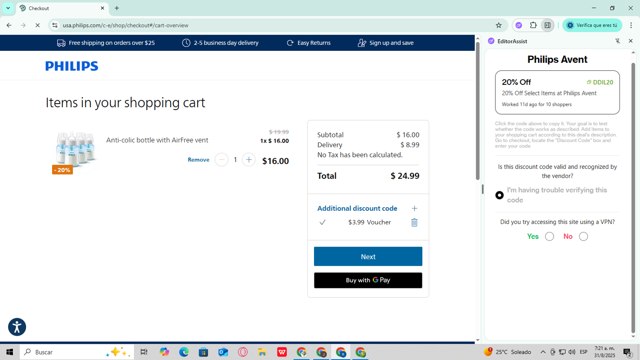Open site information icon in address bar
Image resolution: width=640 pixels, height=360 pixels.
tap(55, 25)
